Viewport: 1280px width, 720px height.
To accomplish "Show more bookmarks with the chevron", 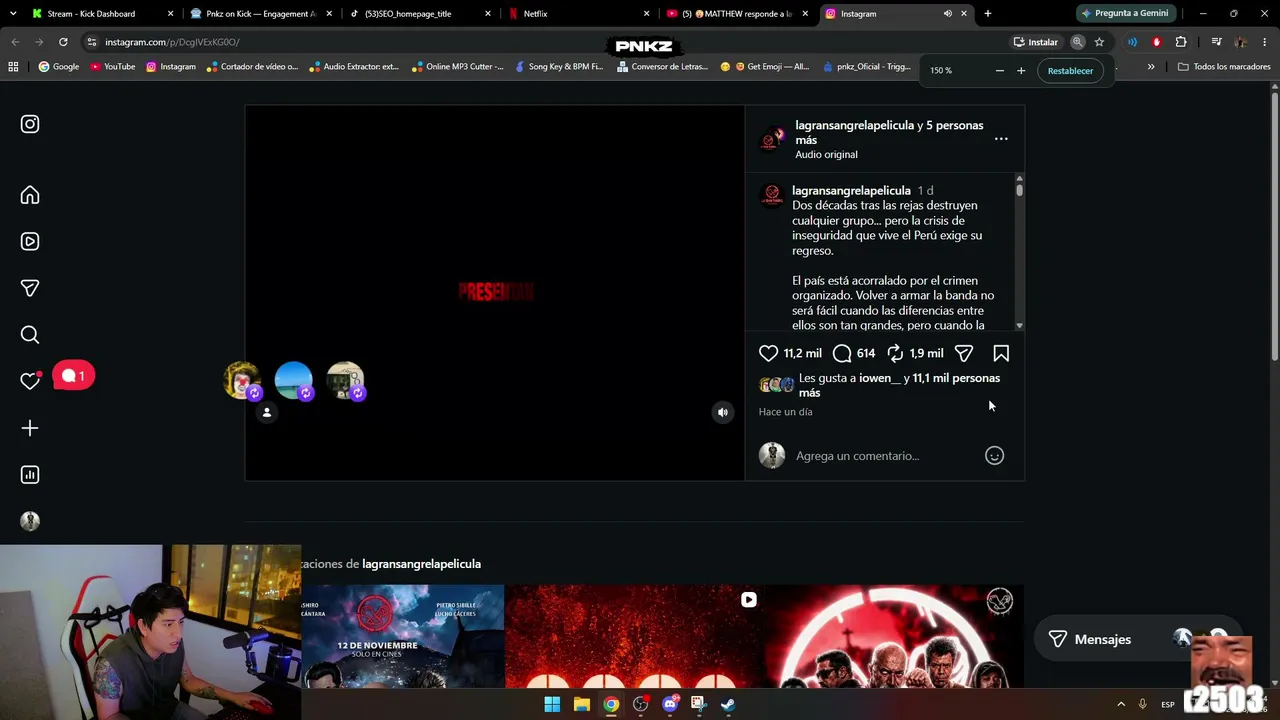I will tap(1151, 67).
